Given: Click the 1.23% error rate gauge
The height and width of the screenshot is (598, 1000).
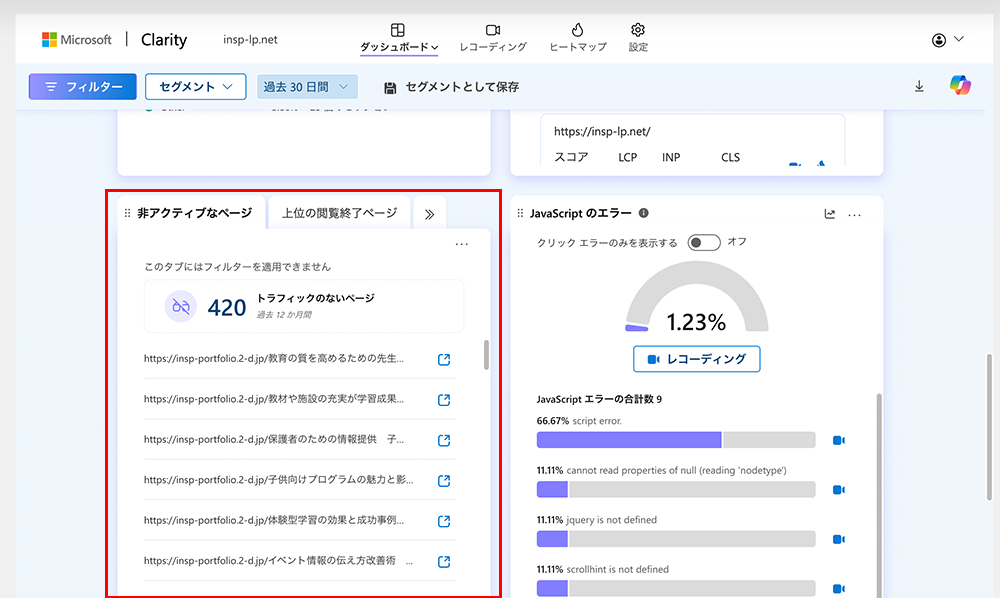Looking at the screenshot, I should point(696,298).
